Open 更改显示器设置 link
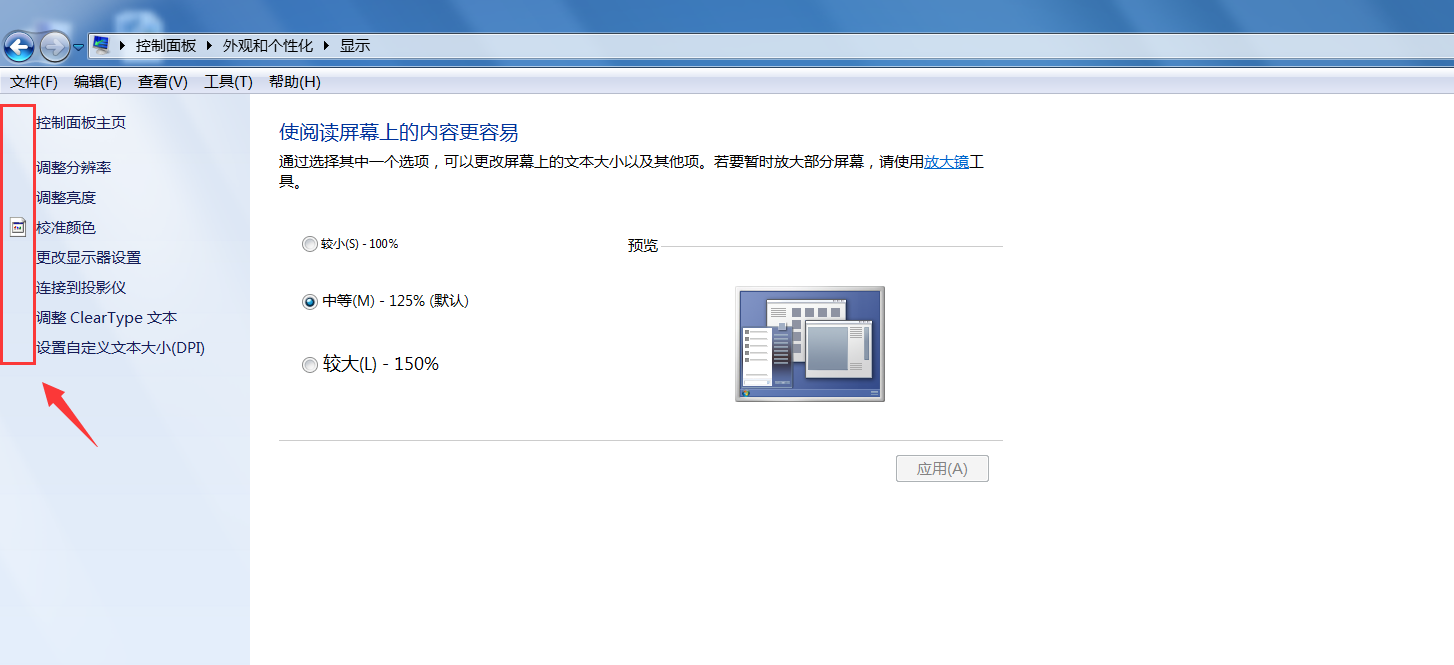This screenshot has height=665, width=1454. 89,258
